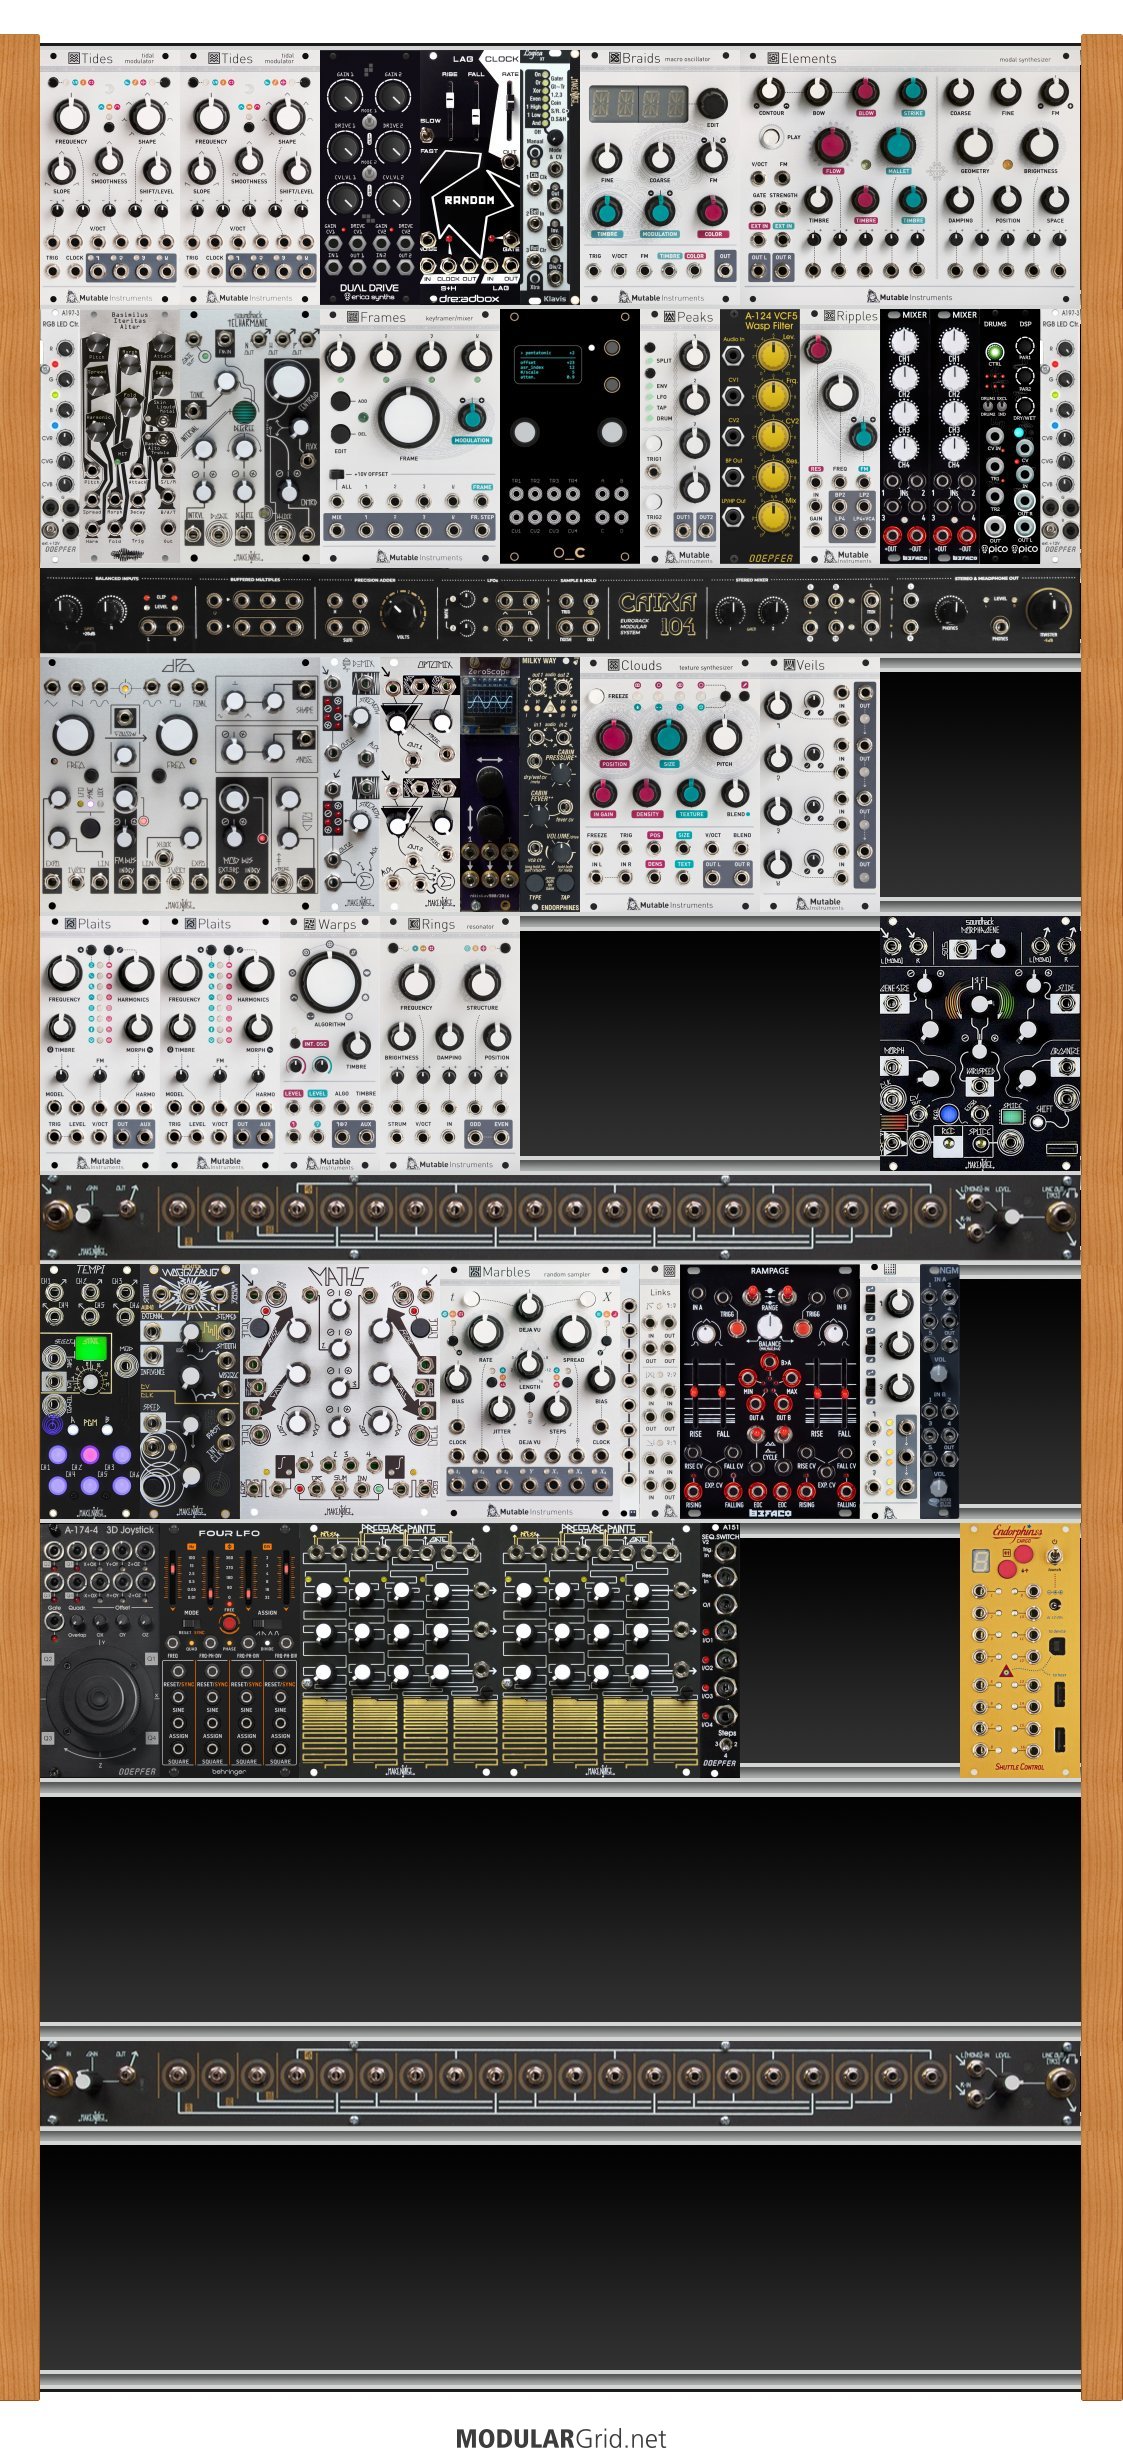
Task: Click the Frames large FRAME knob
Action: pos(408,418)
